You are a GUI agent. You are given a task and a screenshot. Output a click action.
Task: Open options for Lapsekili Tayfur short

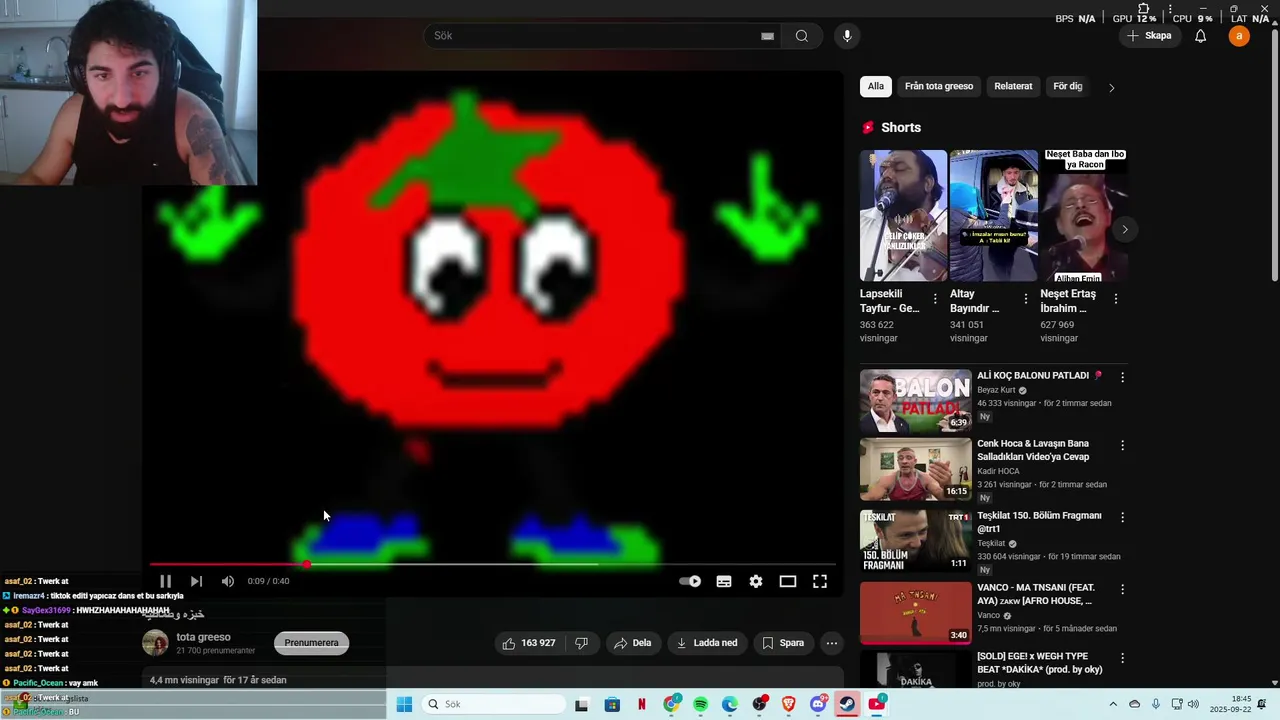pyautogui.click(x=936, y=299)
